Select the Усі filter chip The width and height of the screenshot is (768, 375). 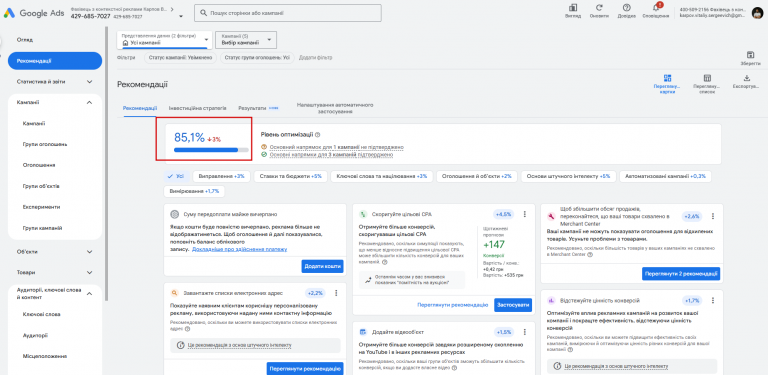[176, 176]
